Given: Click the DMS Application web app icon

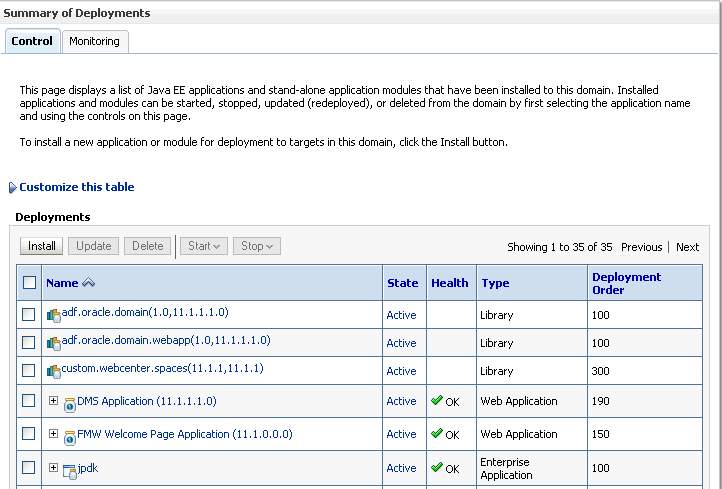Looking at the screenshot, I should tap(70, 404).
